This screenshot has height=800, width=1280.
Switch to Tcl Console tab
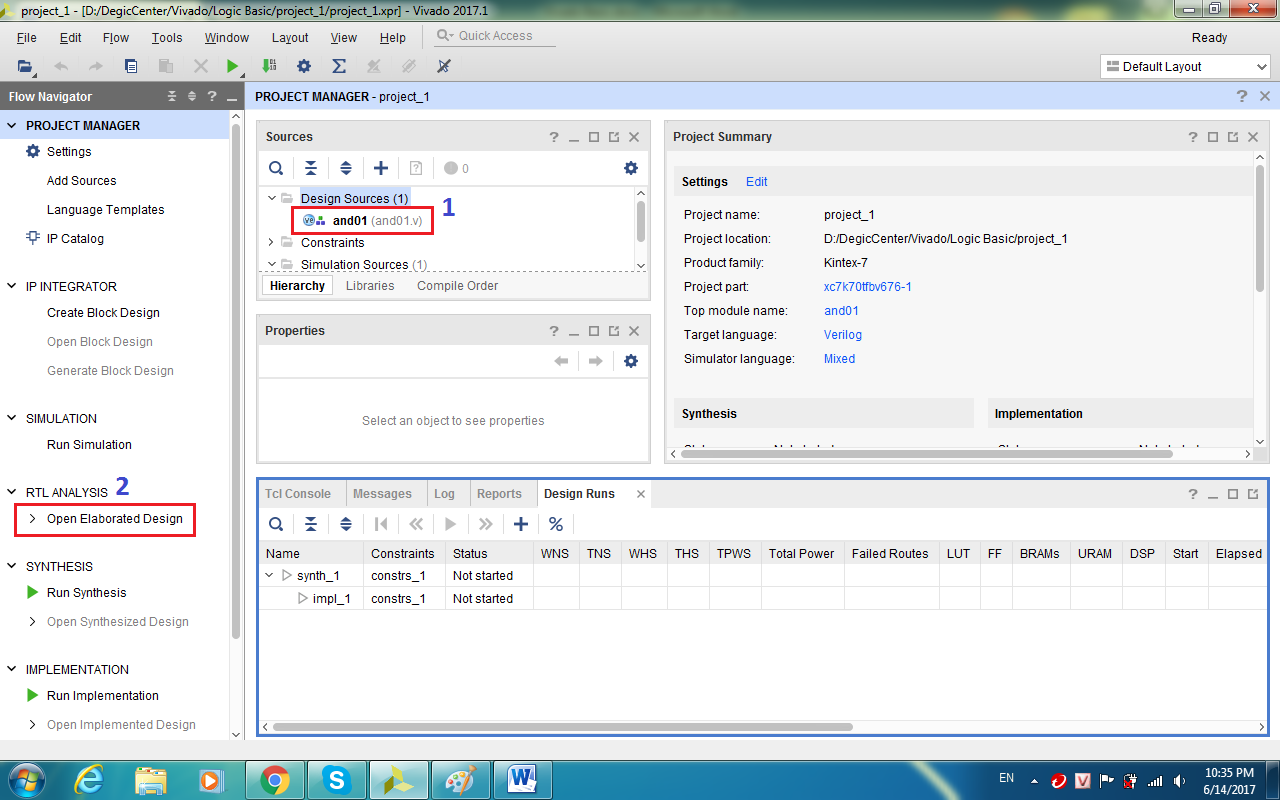pyautogui.click(x=298, y=494)
